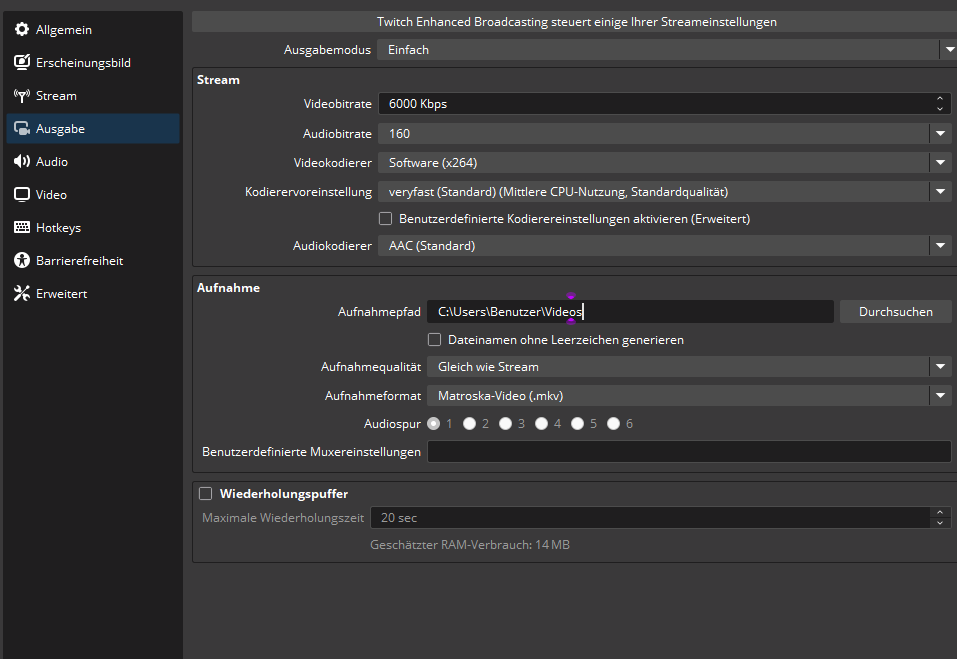This screenshot has height=659, width=957.
Task: Click the Benutzerdefinierte Muxereinstellungen text field
Action: (688, 452)
